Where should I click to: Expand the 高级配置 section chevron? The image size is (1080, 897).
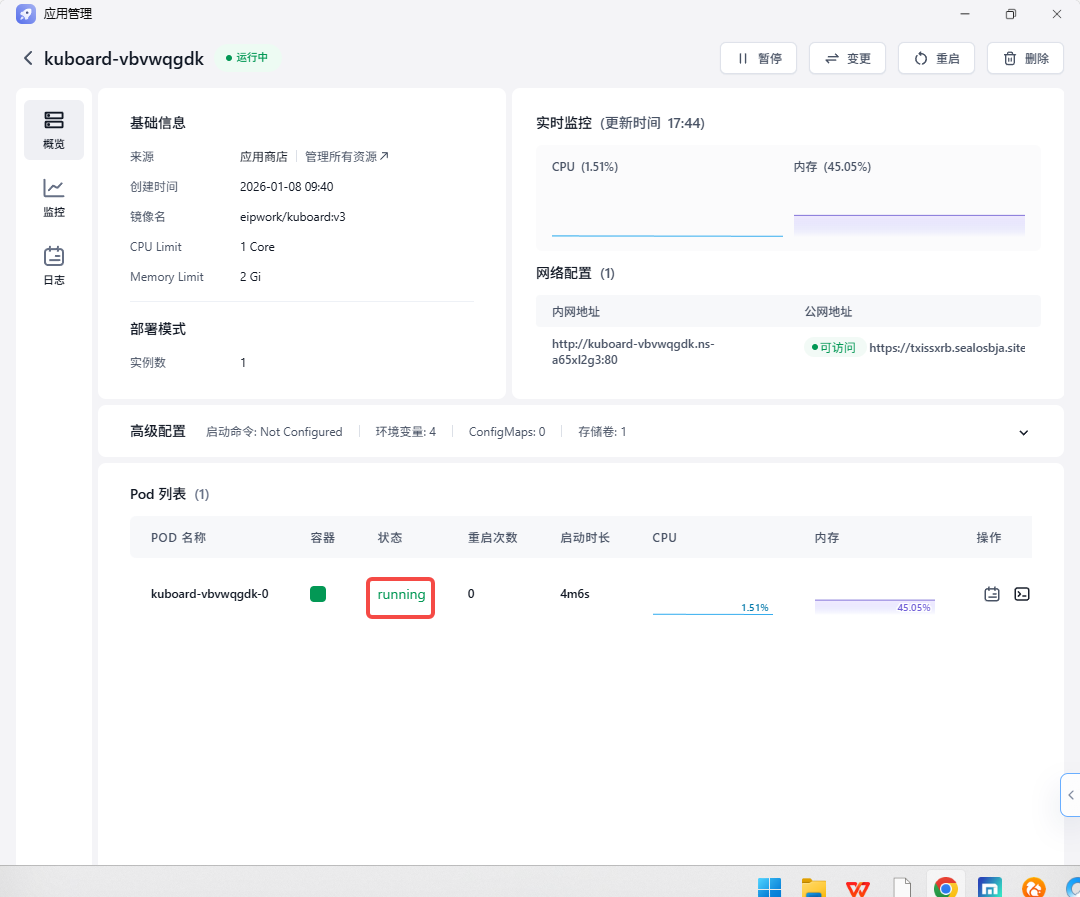coord(1024,433)
